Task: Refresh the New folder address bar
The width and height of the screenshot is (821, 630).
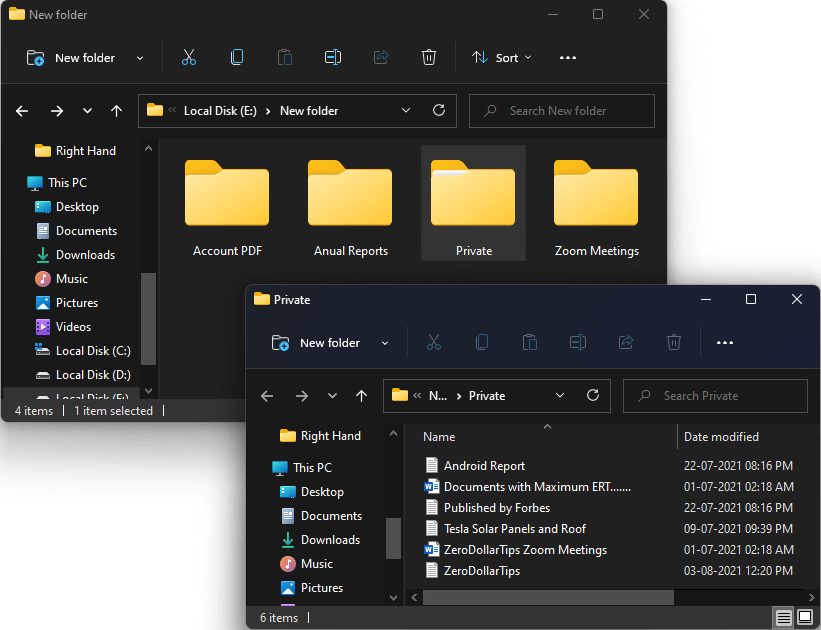Action: pos(438,111)
